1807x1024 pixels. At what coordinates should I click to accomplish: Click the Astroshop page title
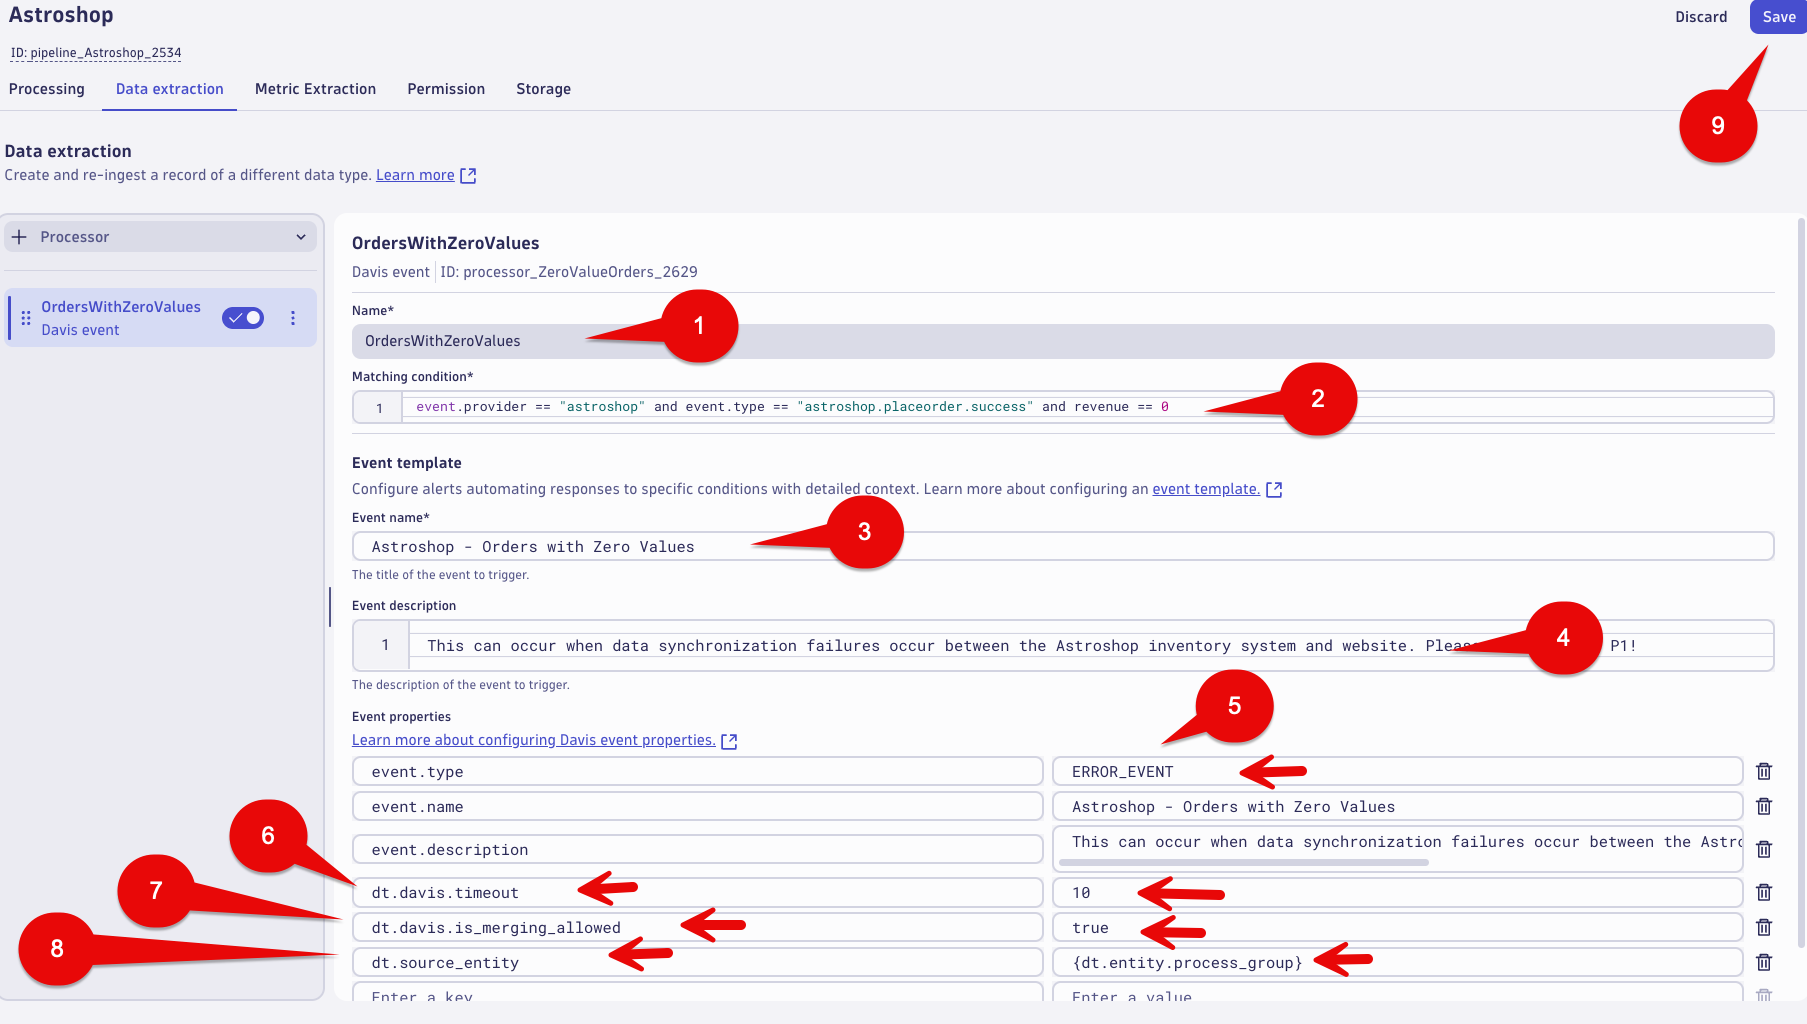point(61,15)
